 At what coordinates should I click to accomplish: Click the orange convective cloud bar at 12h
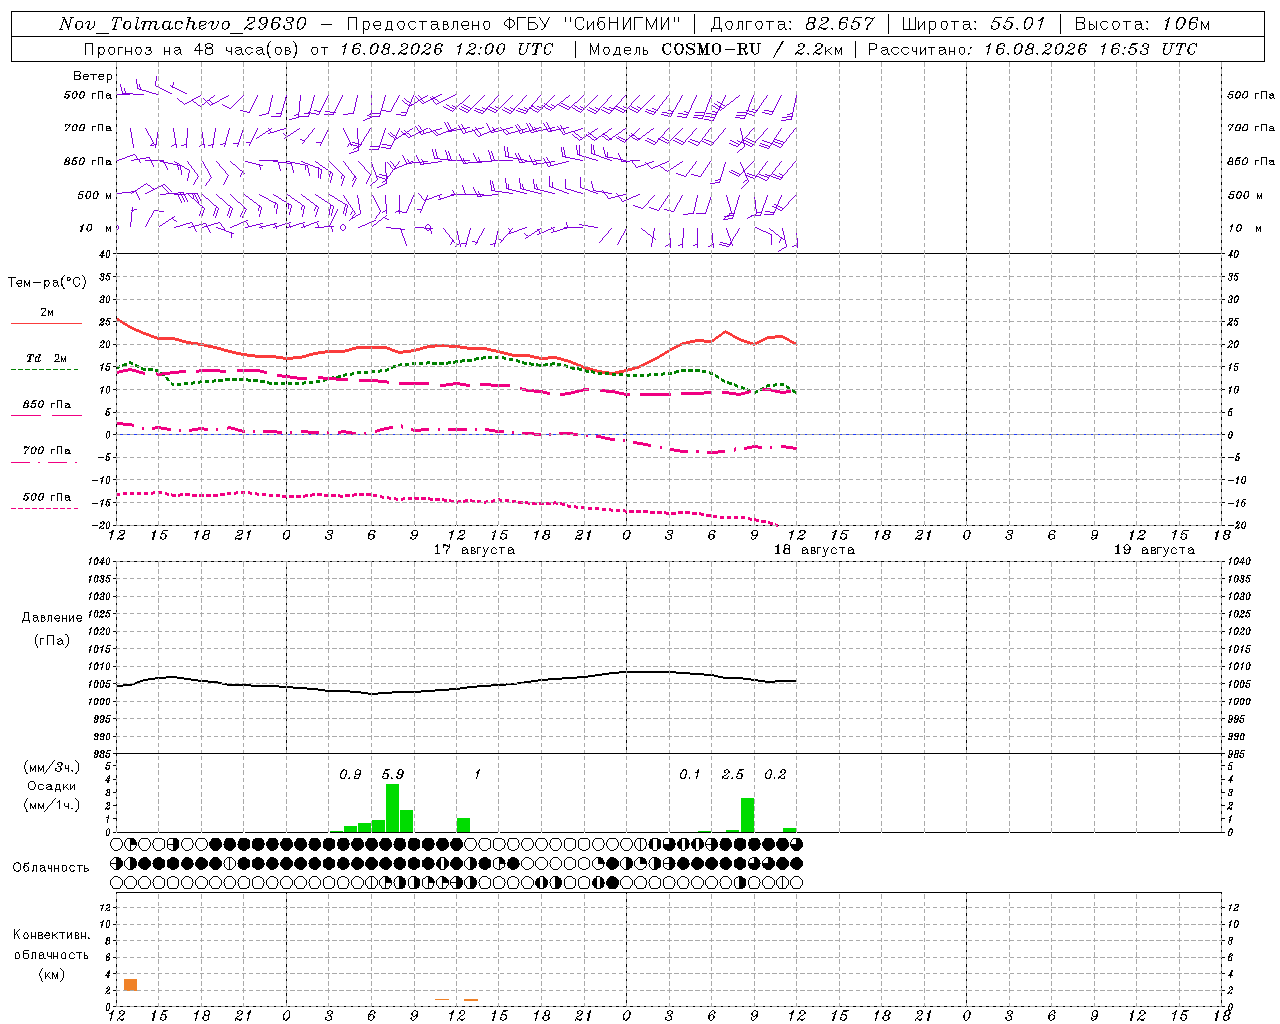point(130,985)
